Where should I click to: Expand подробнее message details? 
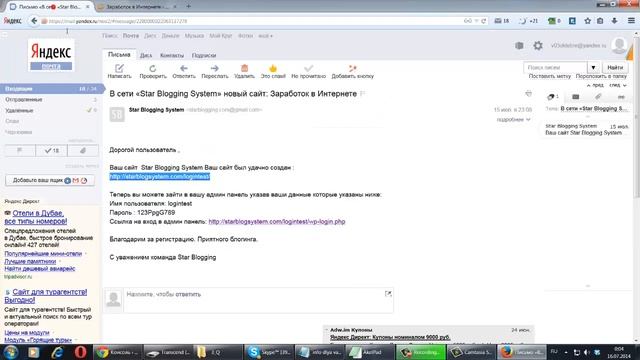click(513, 120)
